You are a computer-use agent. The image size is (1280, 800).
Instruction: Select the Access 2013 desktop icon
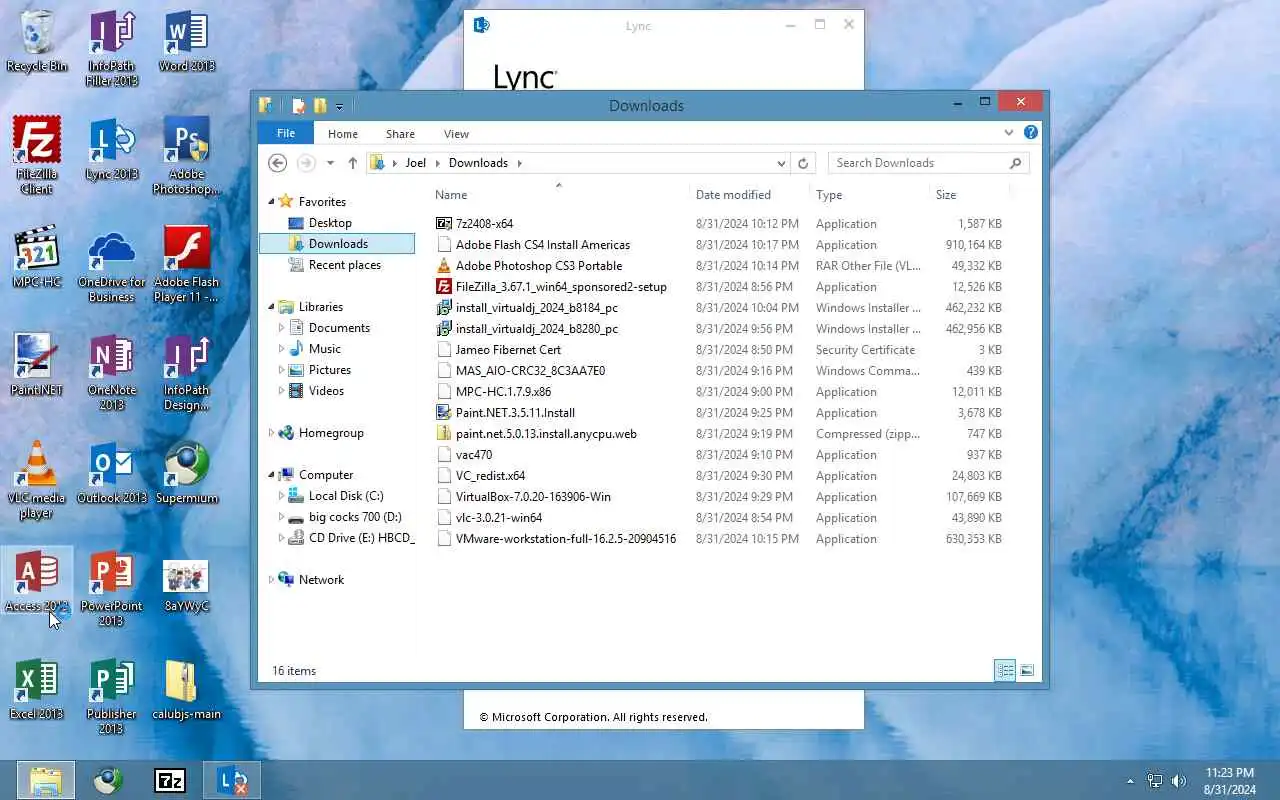click(37, 581)
